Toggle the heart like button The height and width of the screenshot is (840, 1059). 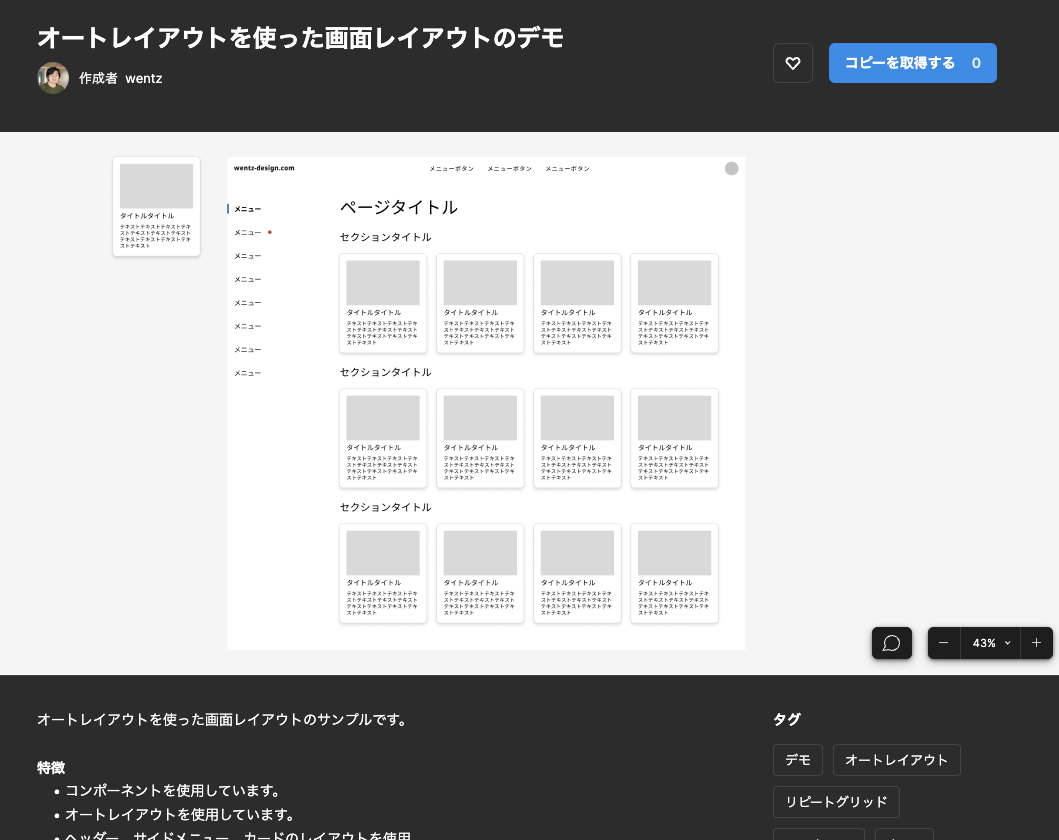pyautogui.click(x=793, y=63)
